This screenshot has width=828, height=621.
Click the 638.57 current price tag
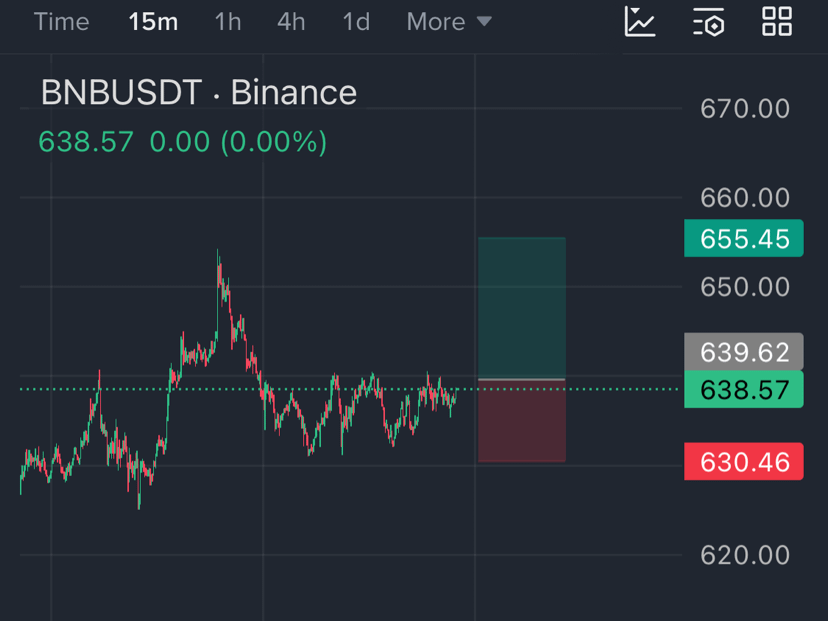744,389
